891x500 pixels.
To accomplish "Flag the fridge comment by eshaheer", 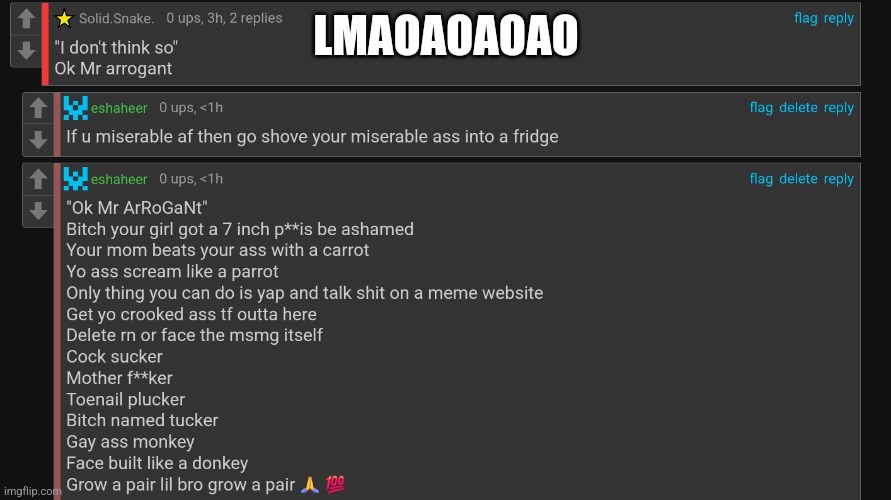I will click(x=761, y=107).
